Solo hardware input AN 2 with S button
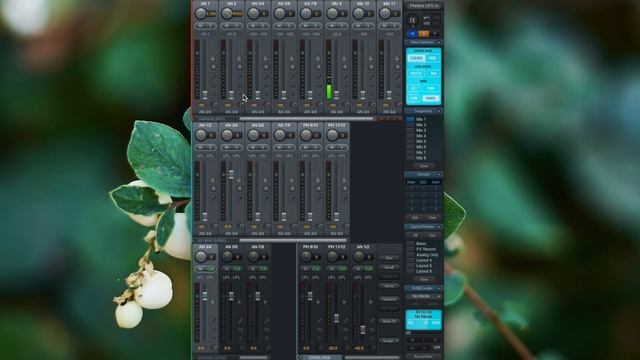This screenshot has width=640, height=360. point(237,26)
